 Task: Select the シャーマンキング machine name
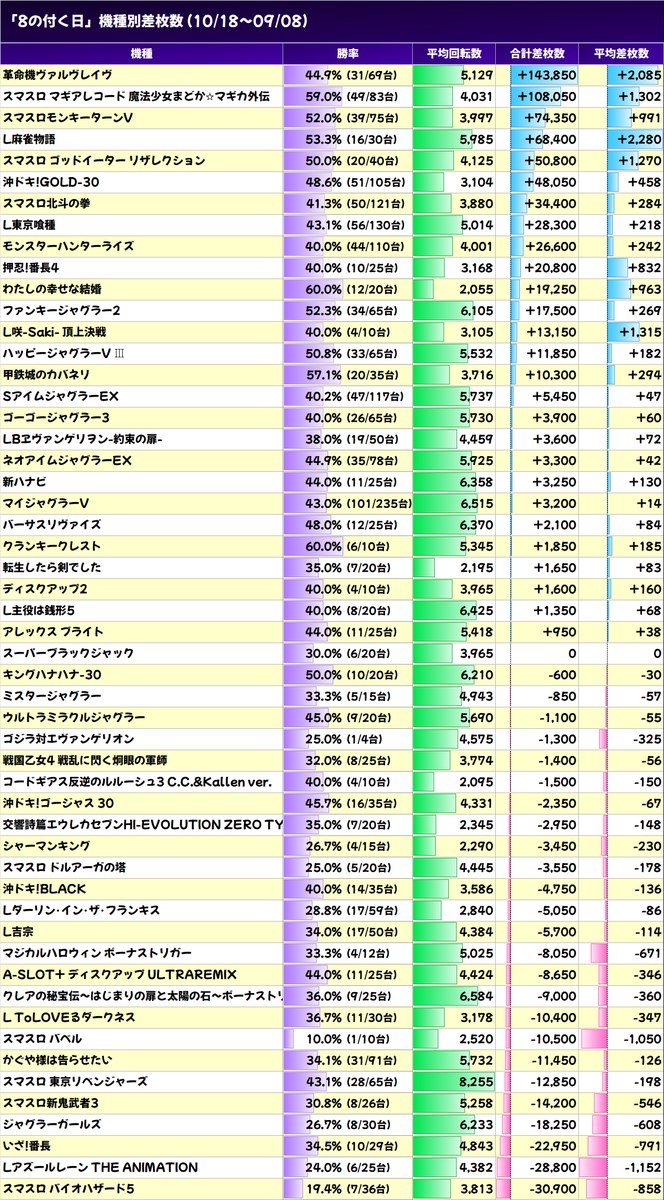point(47,845)
